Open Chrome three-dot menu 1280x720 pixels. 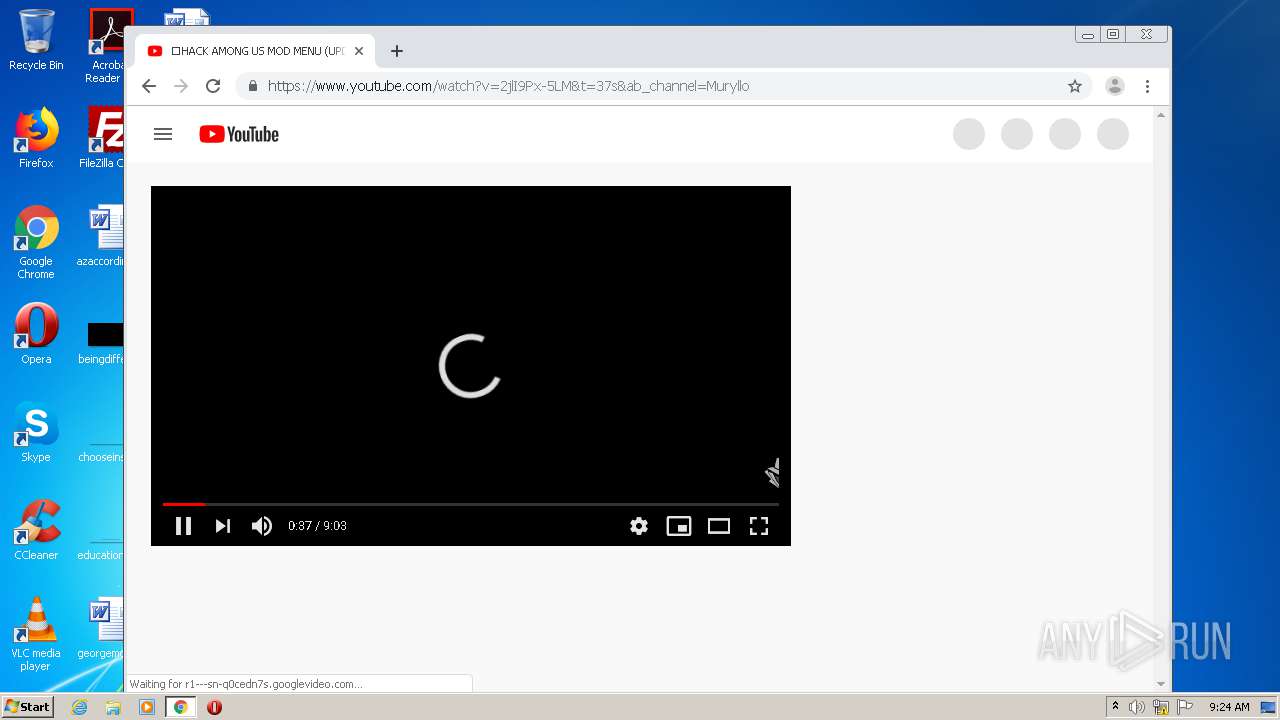coord(1148,86)
